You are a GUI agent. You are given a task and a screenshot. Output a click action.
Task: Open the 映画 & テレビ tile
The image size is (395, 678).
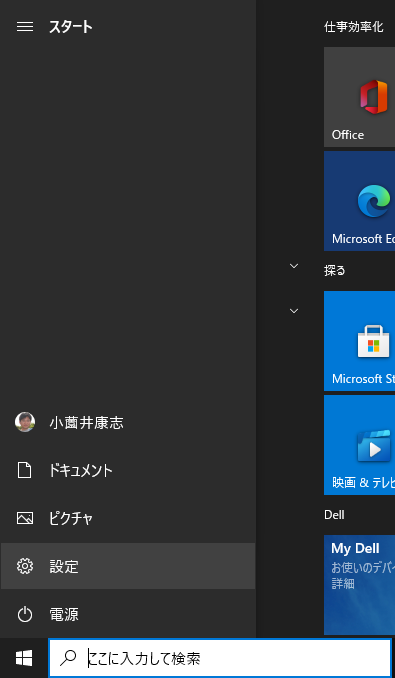360,445
